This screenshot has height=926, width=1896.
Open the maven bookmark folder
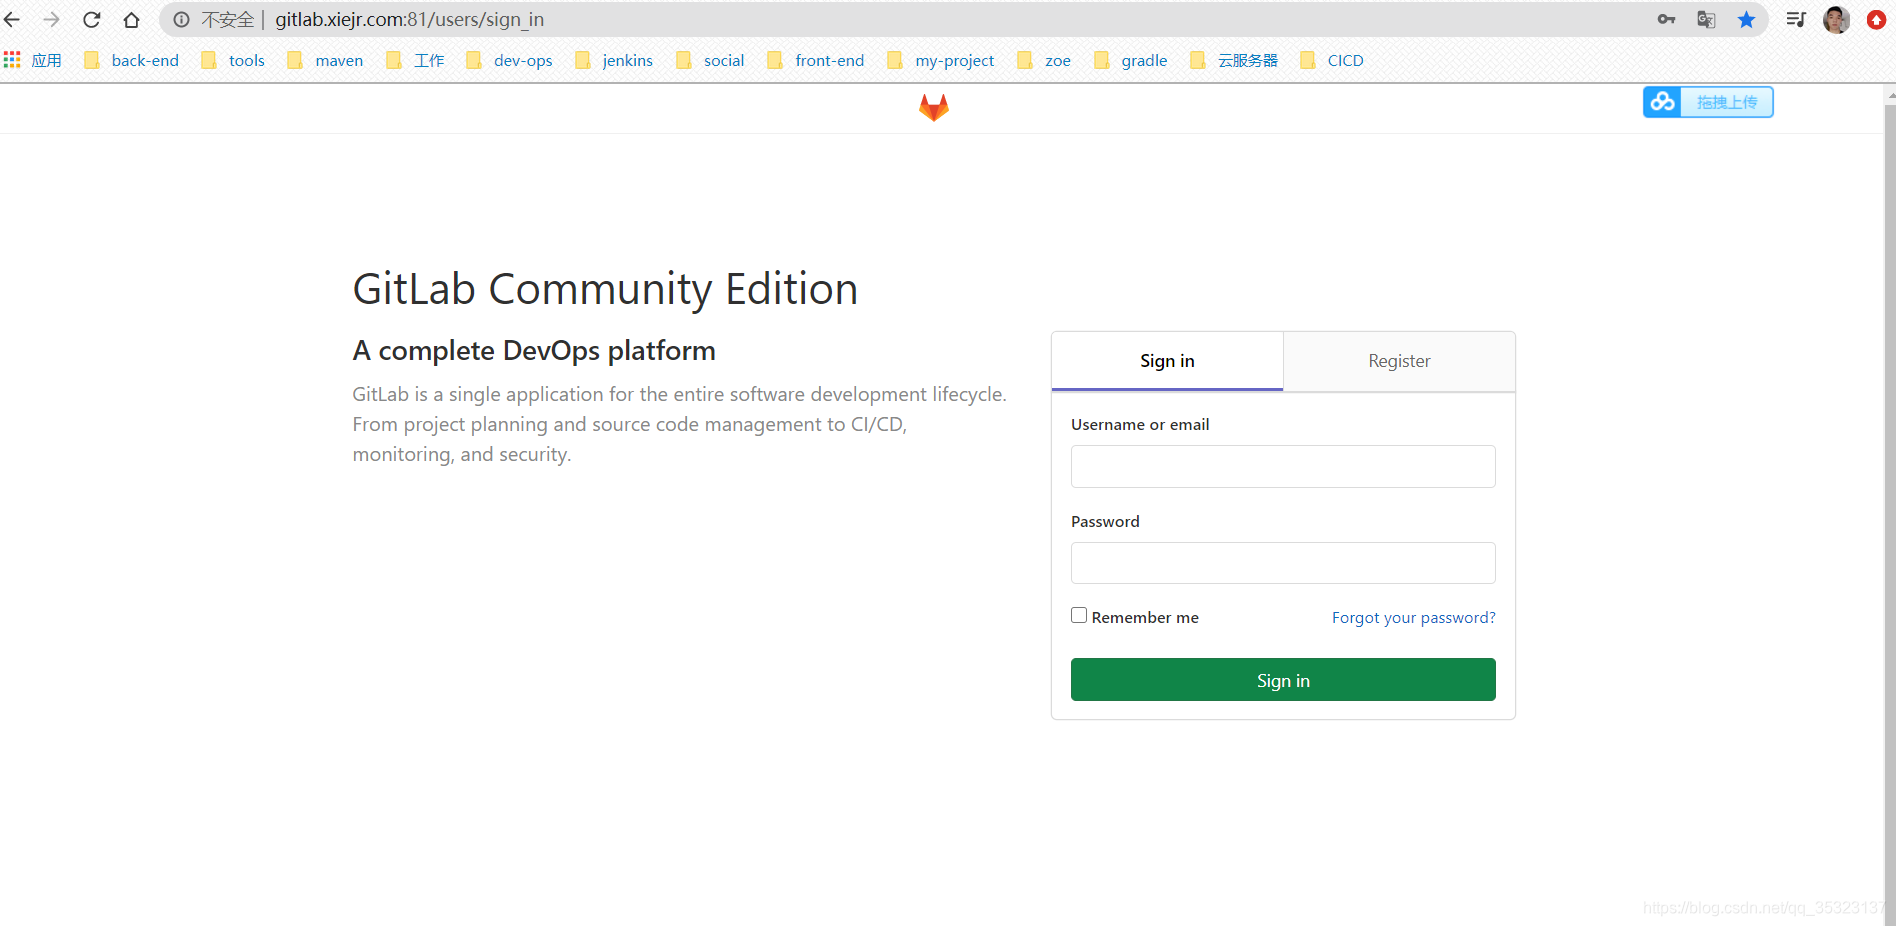coord(325,60)
